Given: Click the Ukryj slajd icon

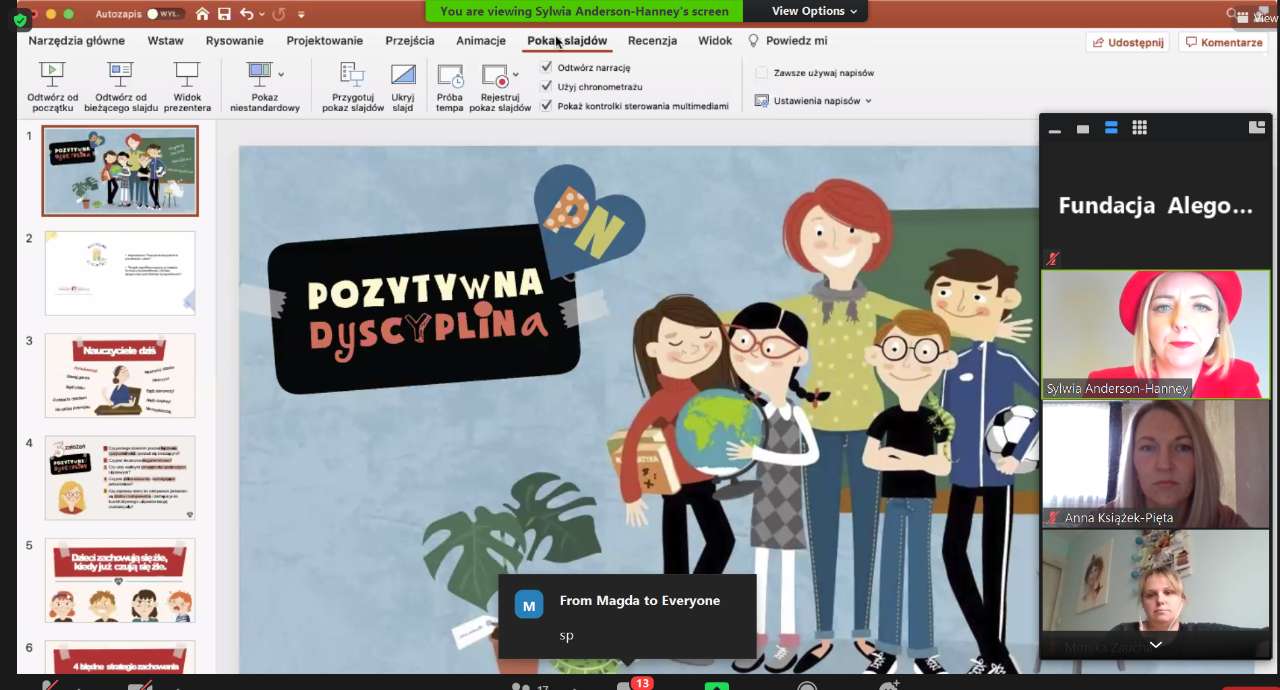Looking at the screenshot, I should click(403, 75).
